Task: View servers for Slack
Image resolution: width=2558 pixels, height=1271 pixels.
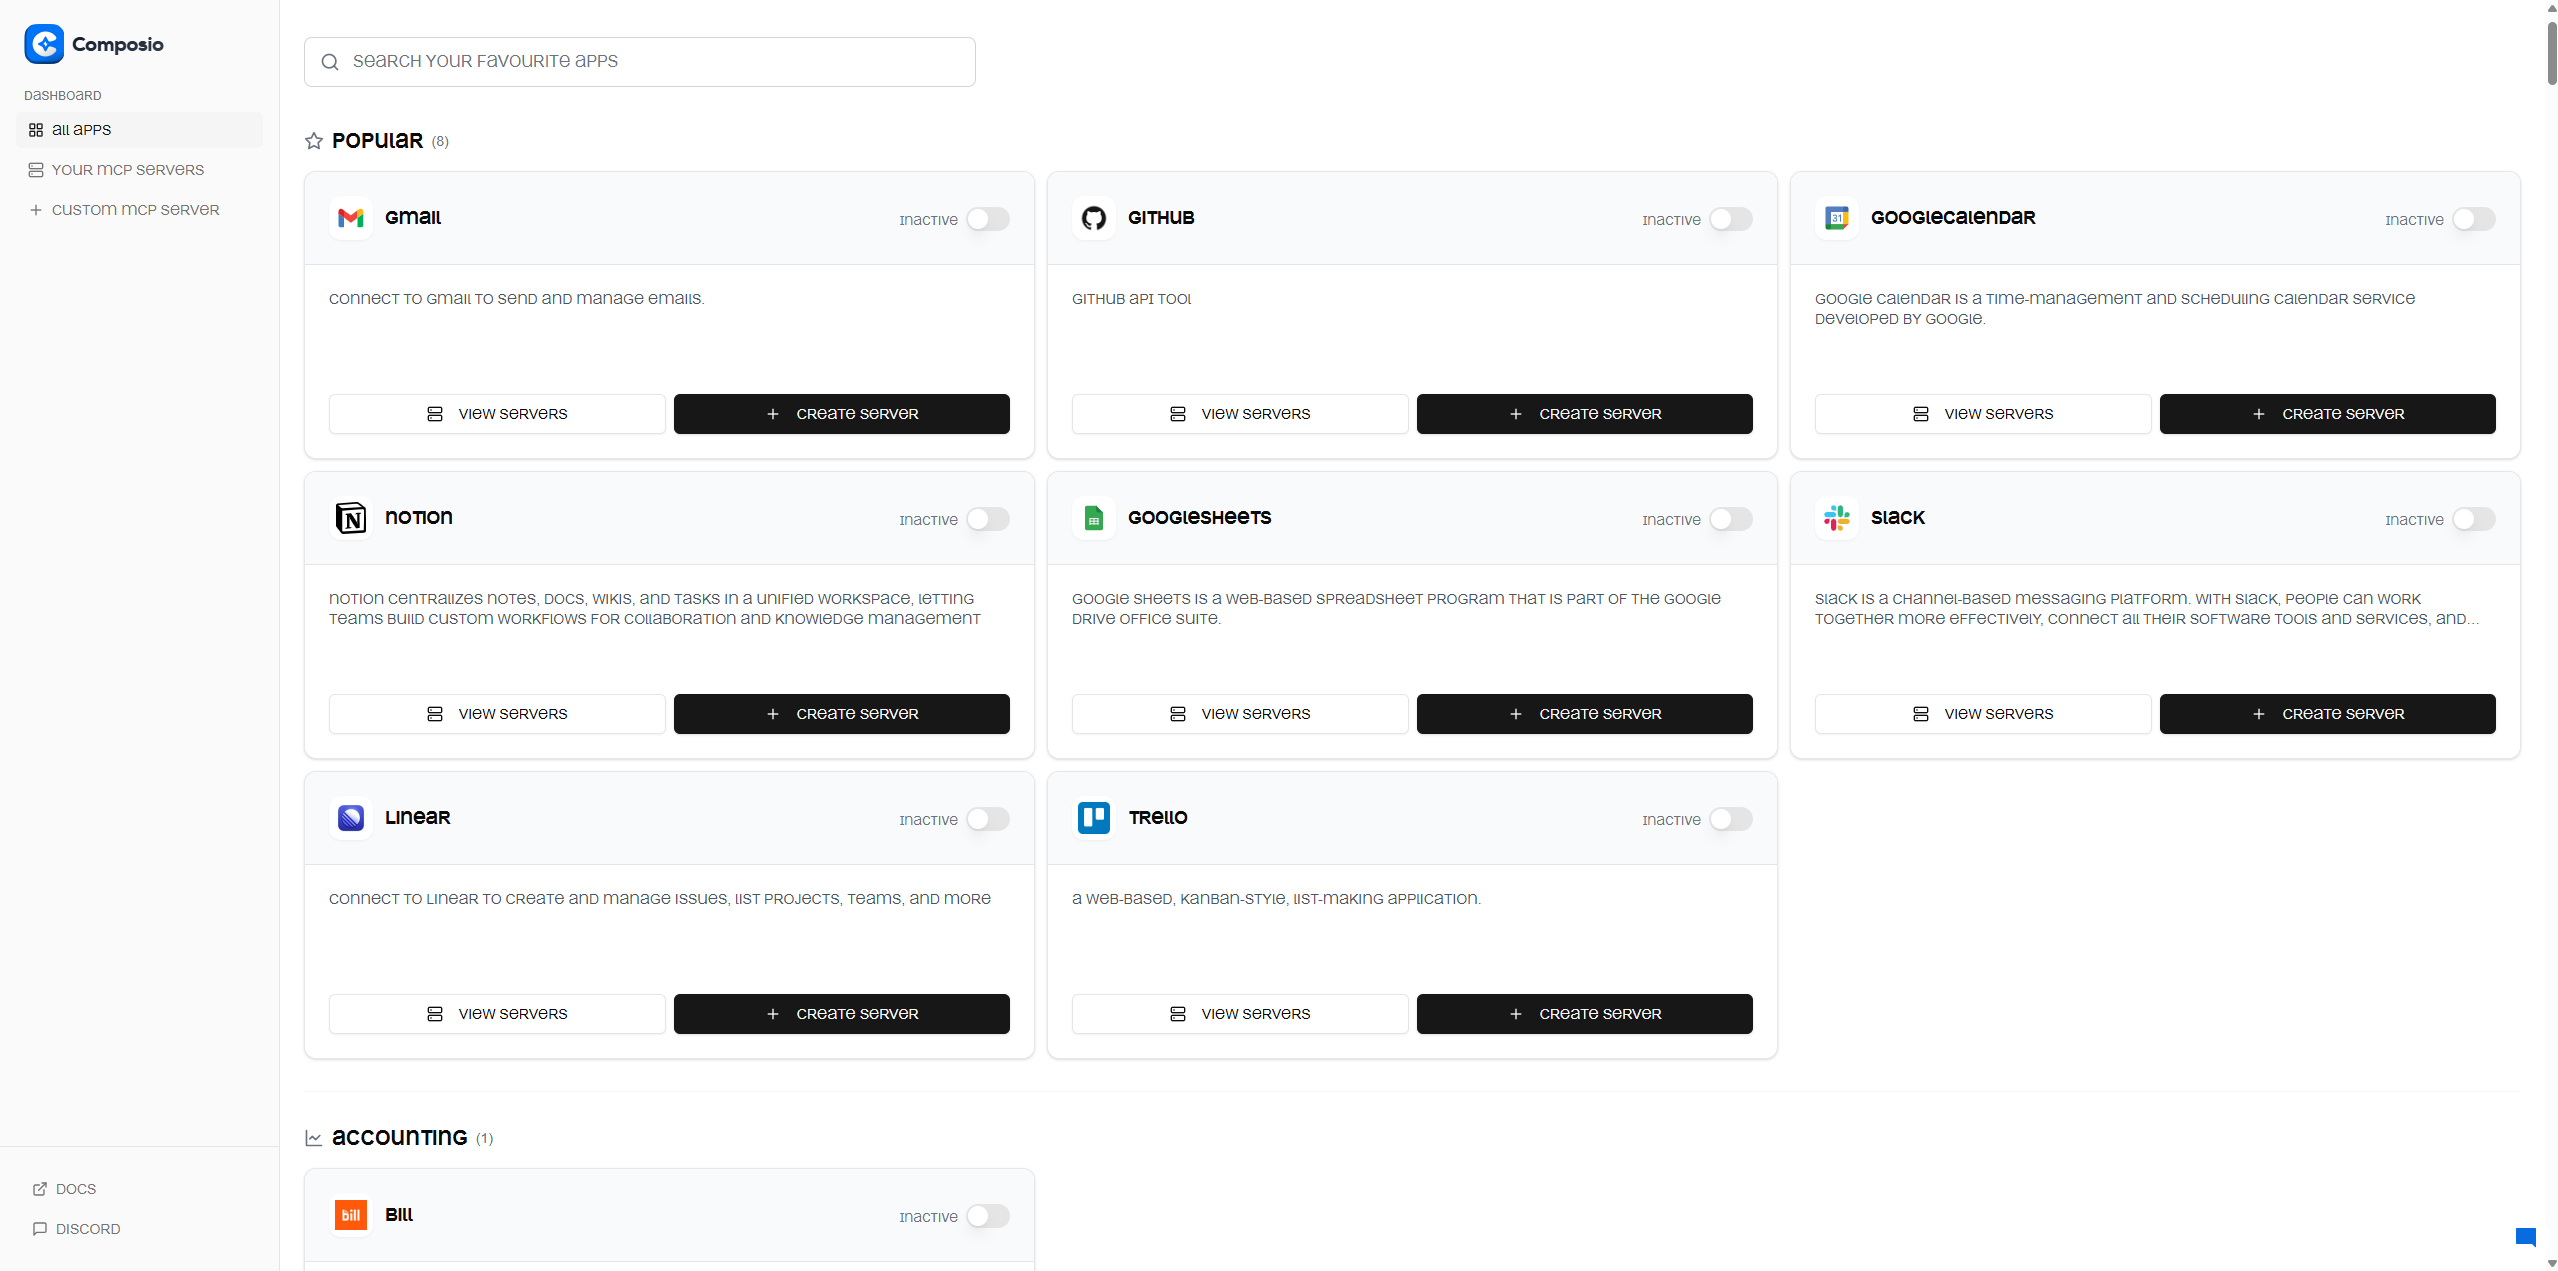Action: 1983,714
